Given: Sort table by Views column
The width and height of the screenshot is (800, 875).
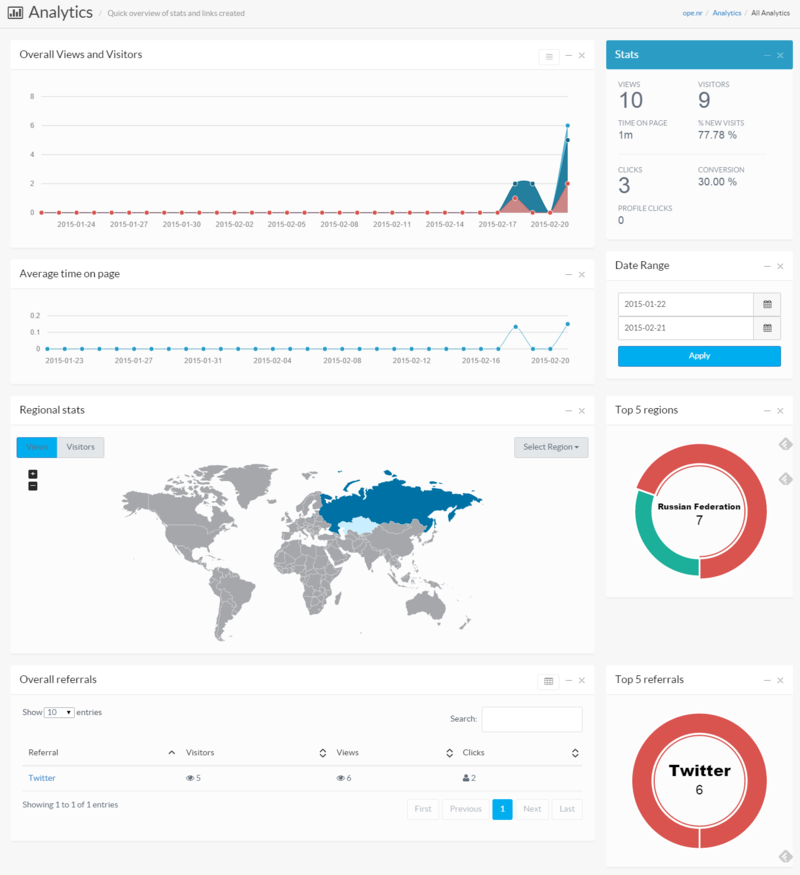Looking at the screenshot, I should pos(394,753).
